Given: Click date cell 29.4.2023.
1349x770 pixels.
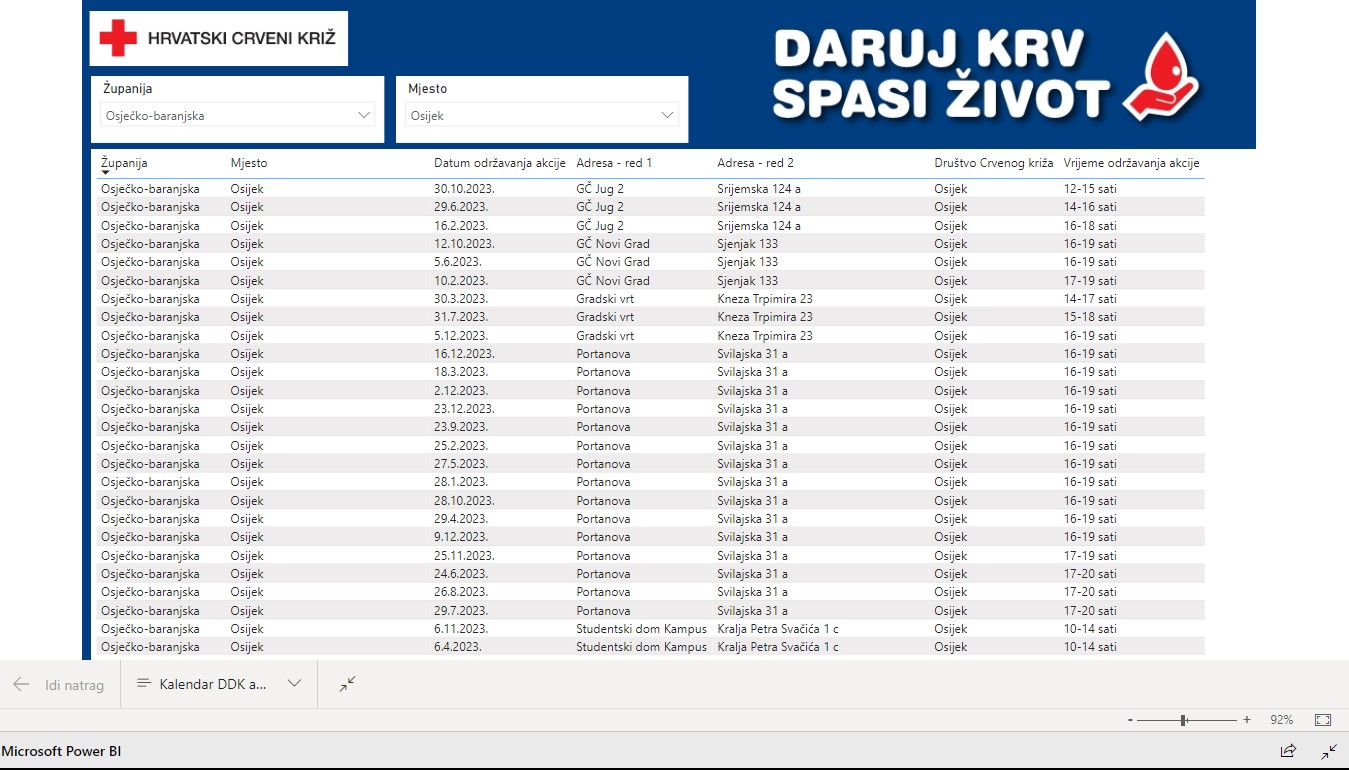Looking at the screenshot, I should [461, 519].
